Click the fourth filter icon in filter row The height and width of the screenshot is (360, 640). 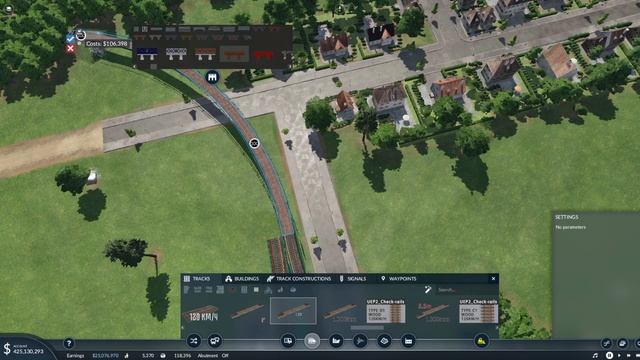pyautogui.click(x=220, y=290)
